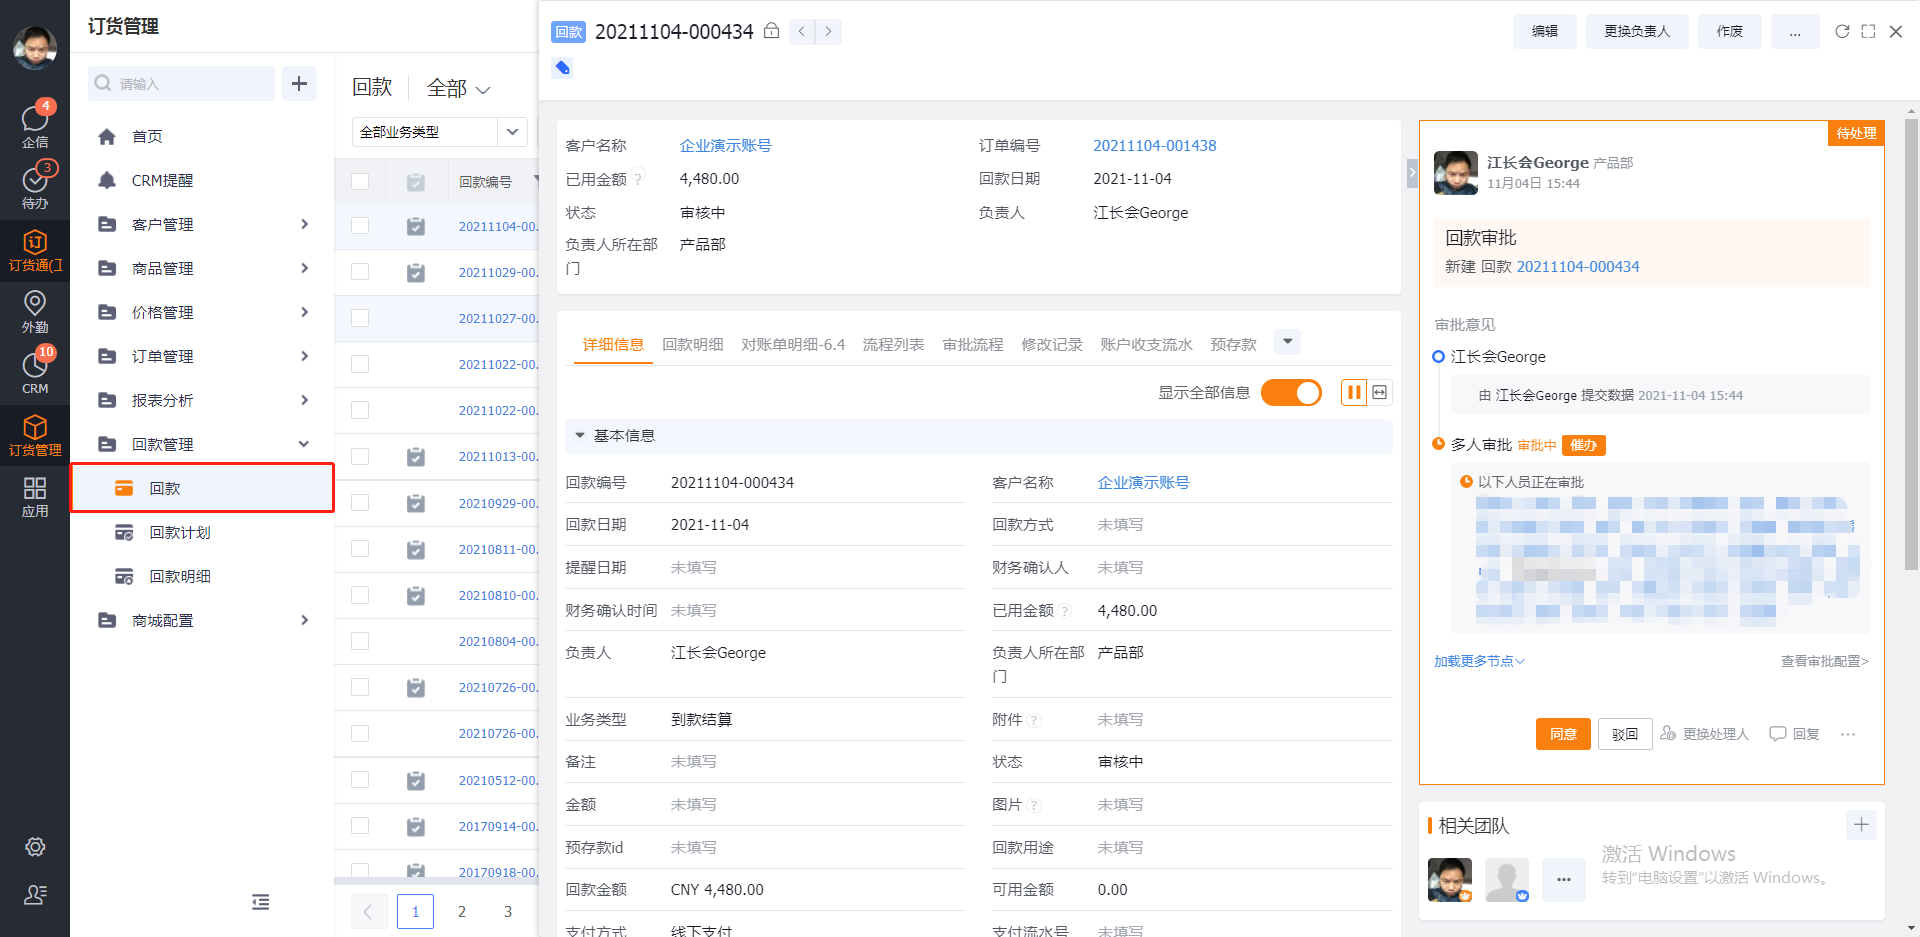Click the search input field
The width and height of the screenshot is (1920, 937).
point(182,84)
